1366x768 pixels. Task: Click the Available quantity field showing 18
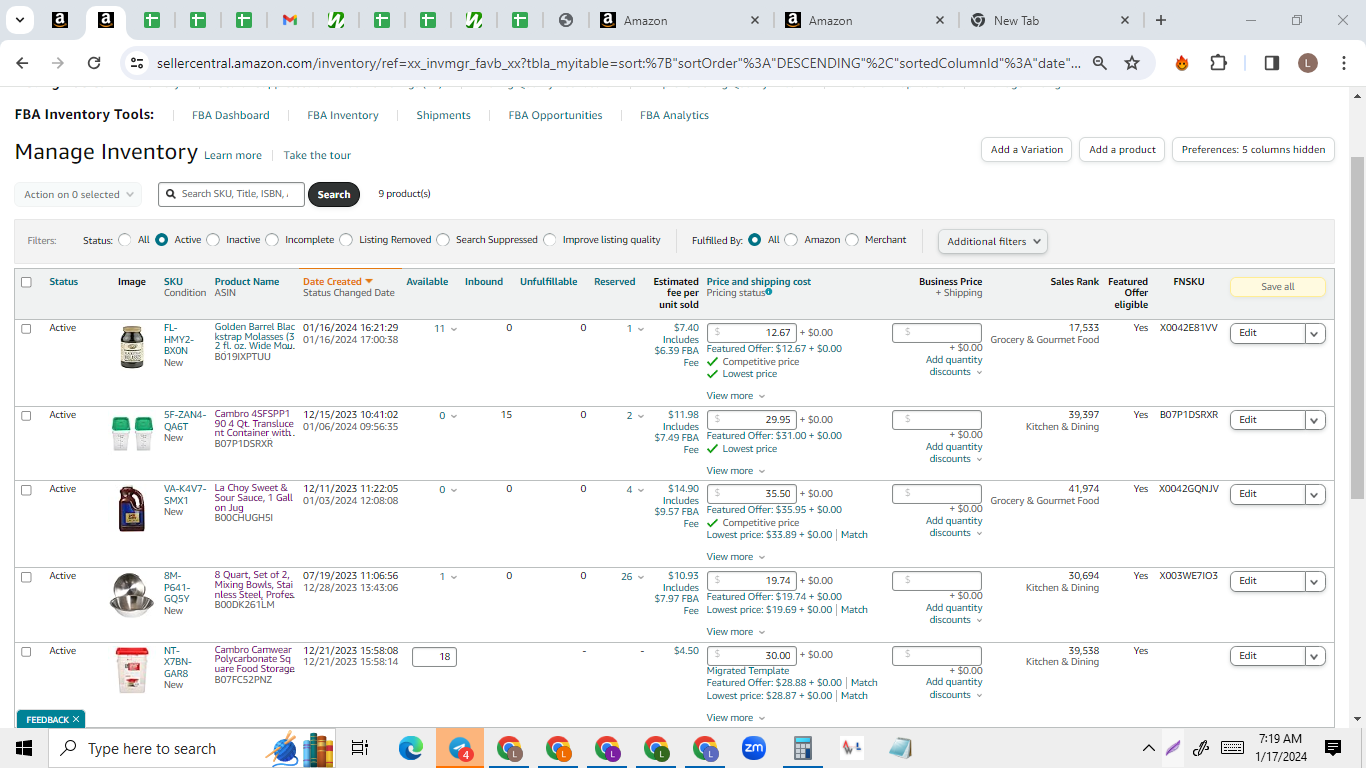[x=434, y=657]
